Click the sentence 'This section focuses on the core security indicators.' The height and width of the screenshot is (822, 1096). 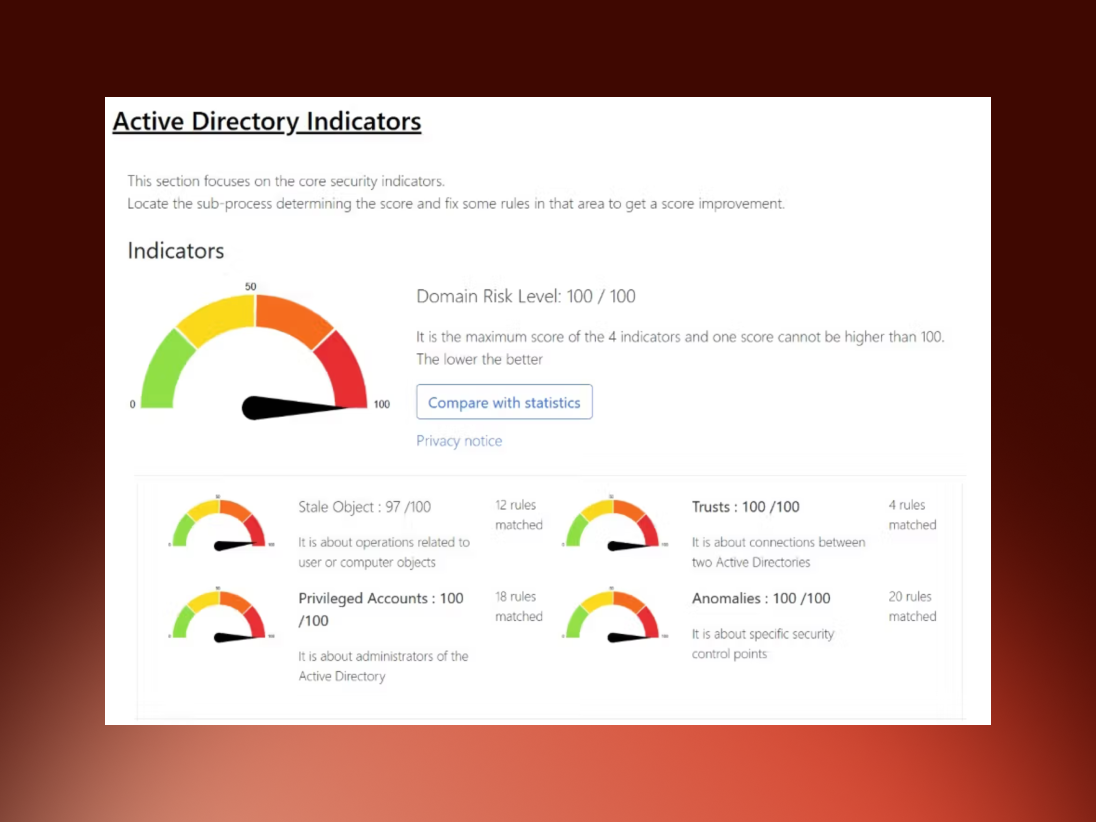[286, 181]
